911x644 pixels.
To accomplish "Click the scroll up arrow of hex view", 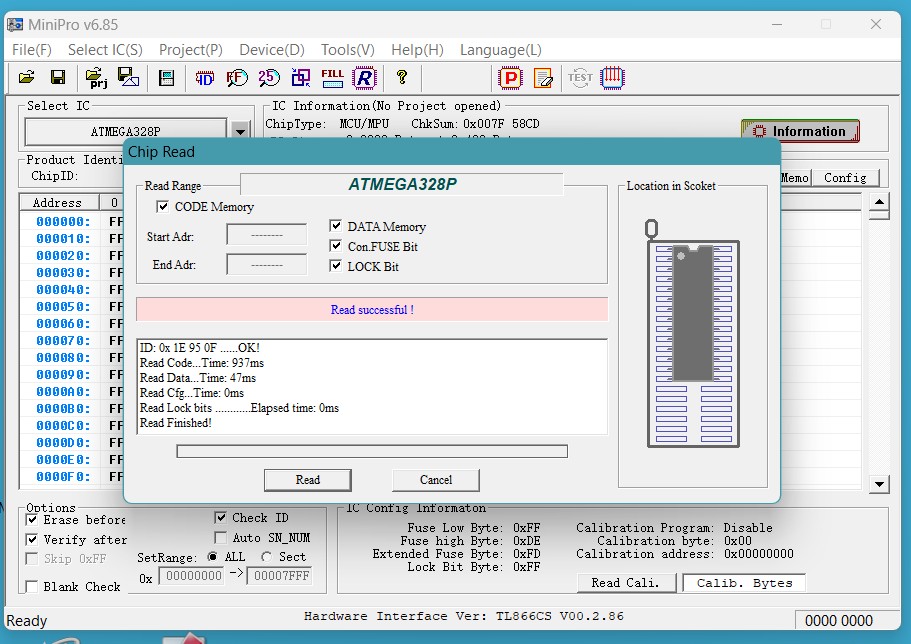I will click(x=879, y=202).
